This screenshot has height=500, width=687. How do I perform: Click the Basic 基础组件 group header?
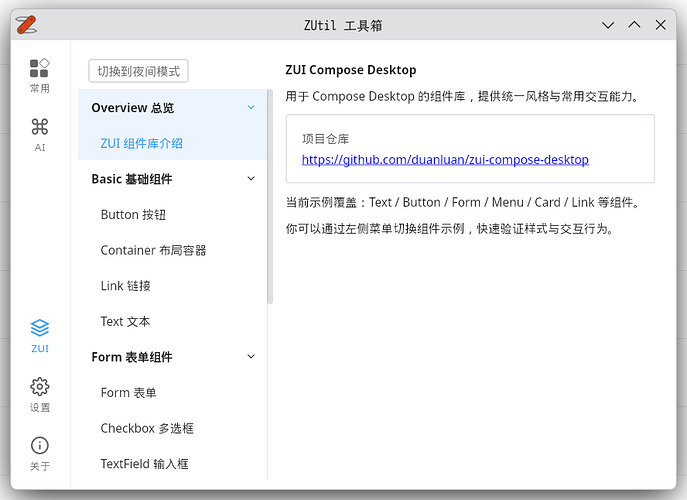click(172, 179)
